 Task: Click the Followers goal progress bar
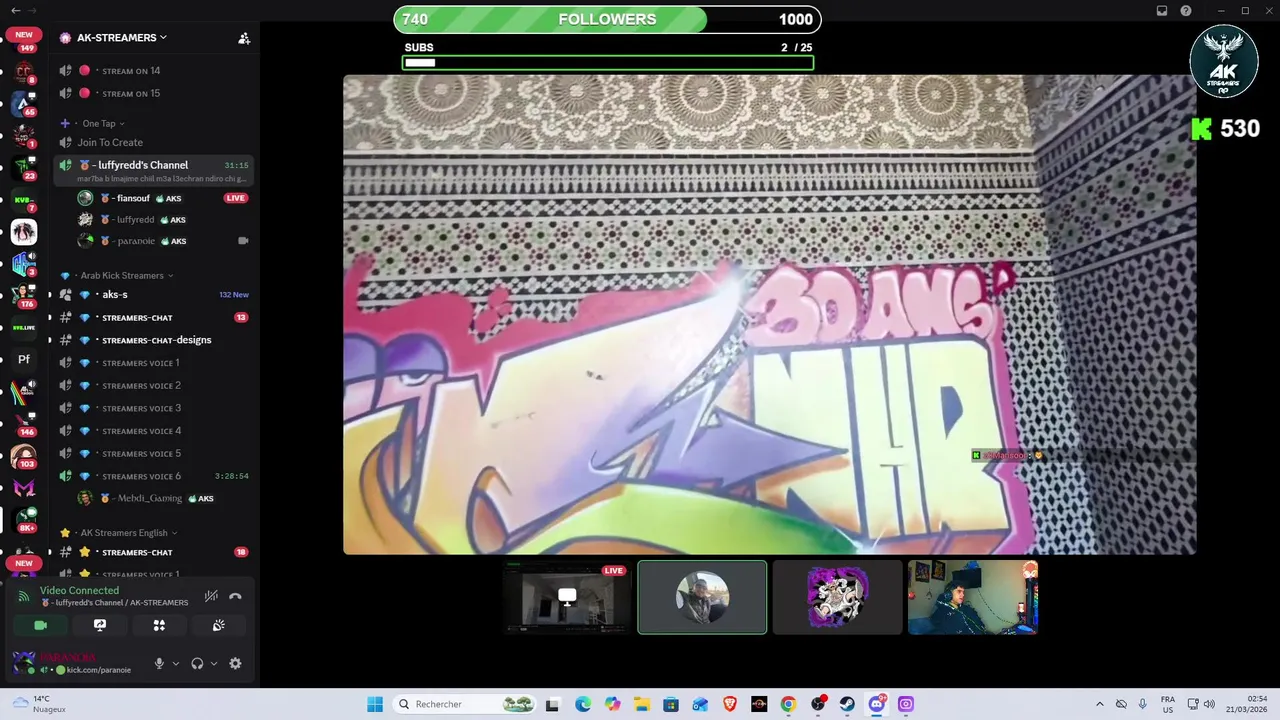(x=608, y=19)
